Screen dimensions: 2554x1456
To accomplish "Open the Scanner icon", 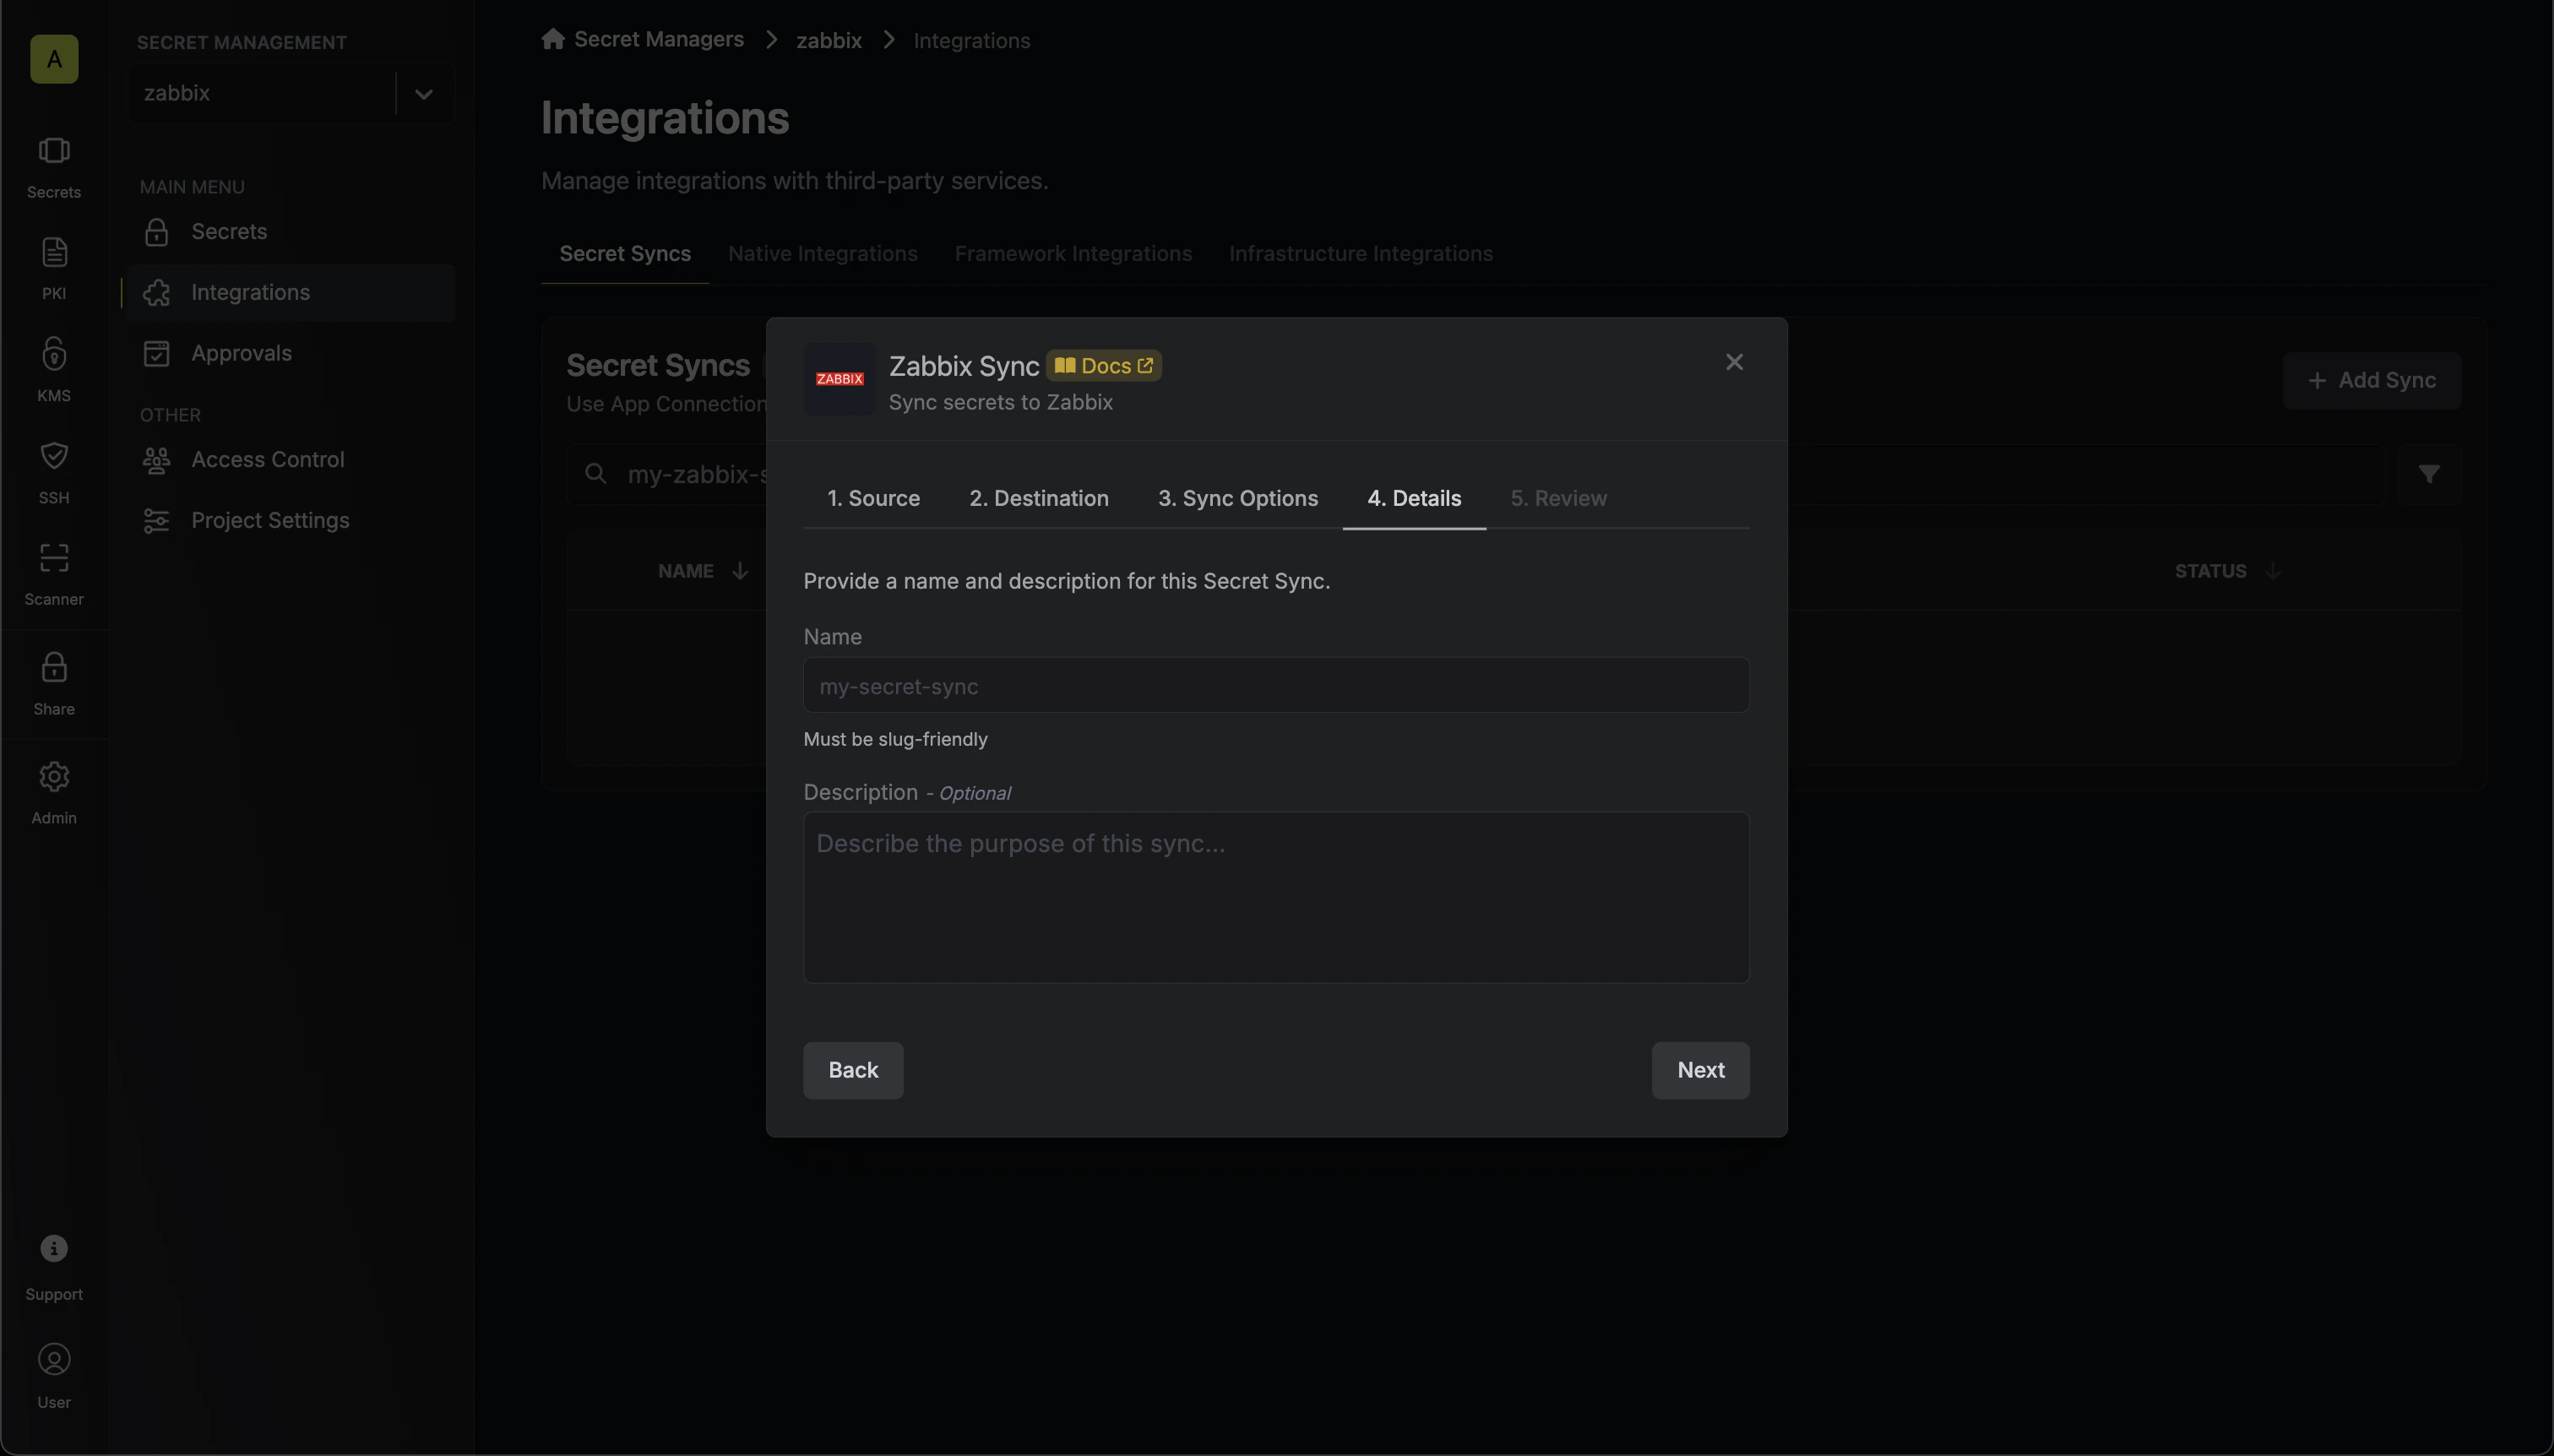I will 54,557.
